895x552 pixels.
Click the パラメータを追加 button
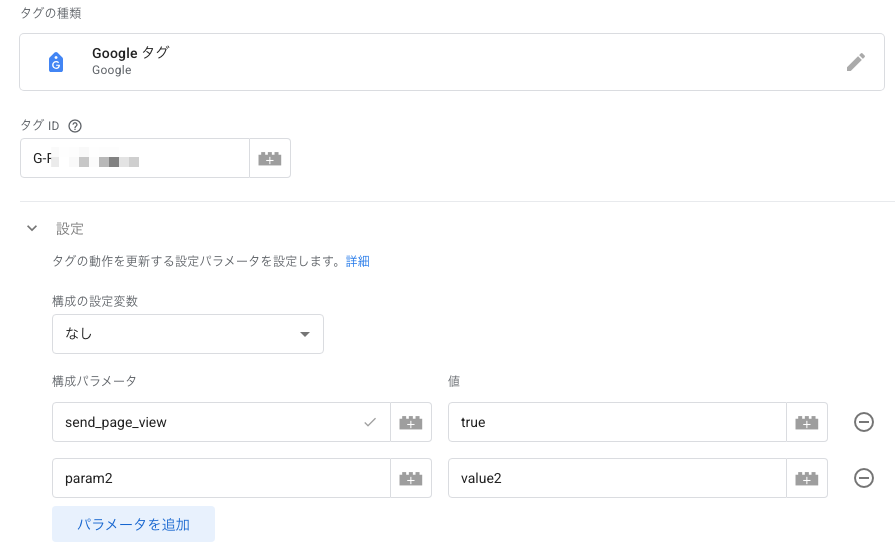[x=134, y=524]
